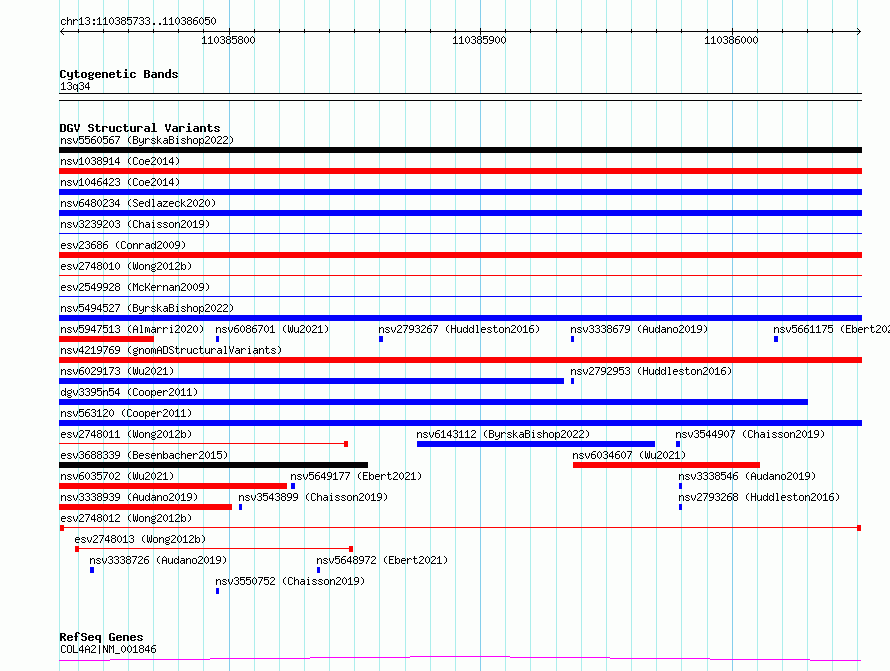Click the esv2748010 (Wong2012b) label
The height and width of the screenshot is (671, 890).
126,266
